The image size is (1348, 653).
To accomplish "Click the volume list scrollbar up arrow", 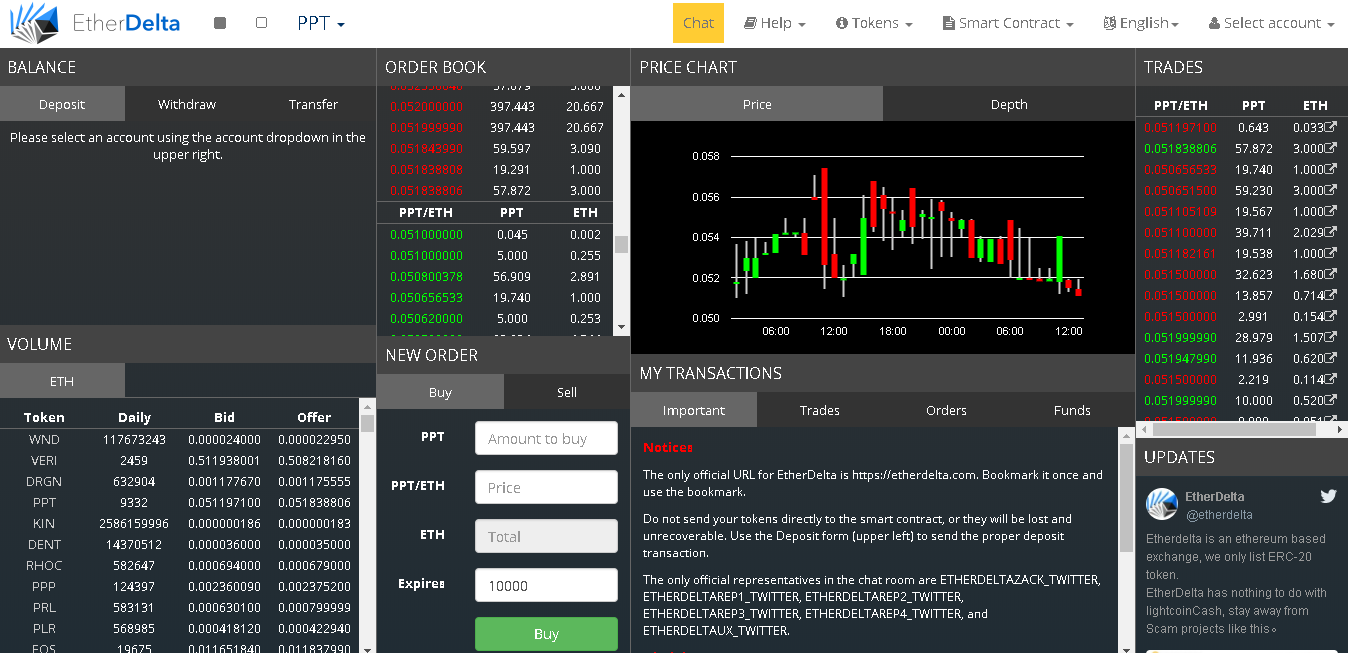I will pos(367,406).
